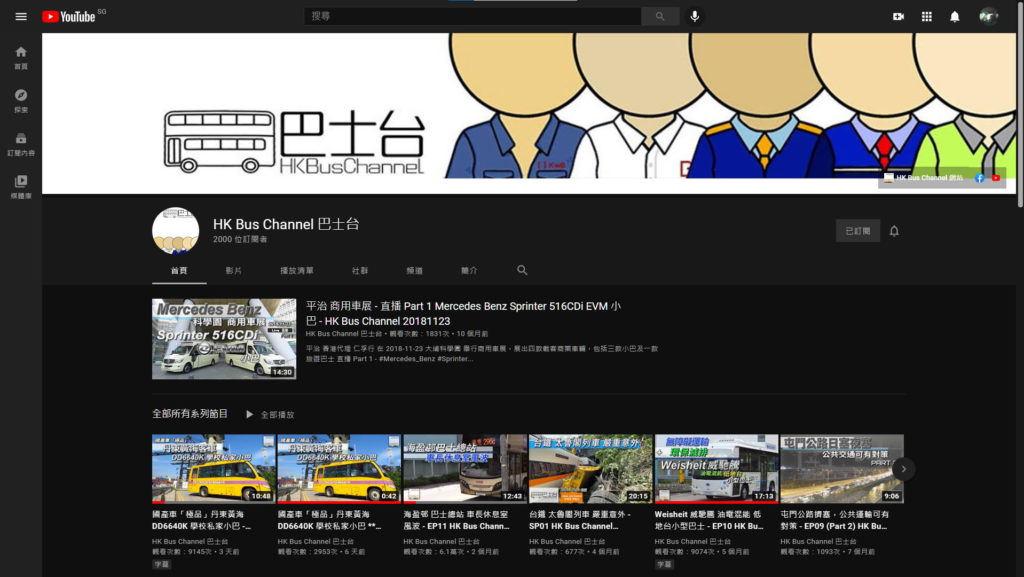Open the hamburger guide menu
The height and width of the screenshot is (577, 1024).
click(x=21, y=16)
